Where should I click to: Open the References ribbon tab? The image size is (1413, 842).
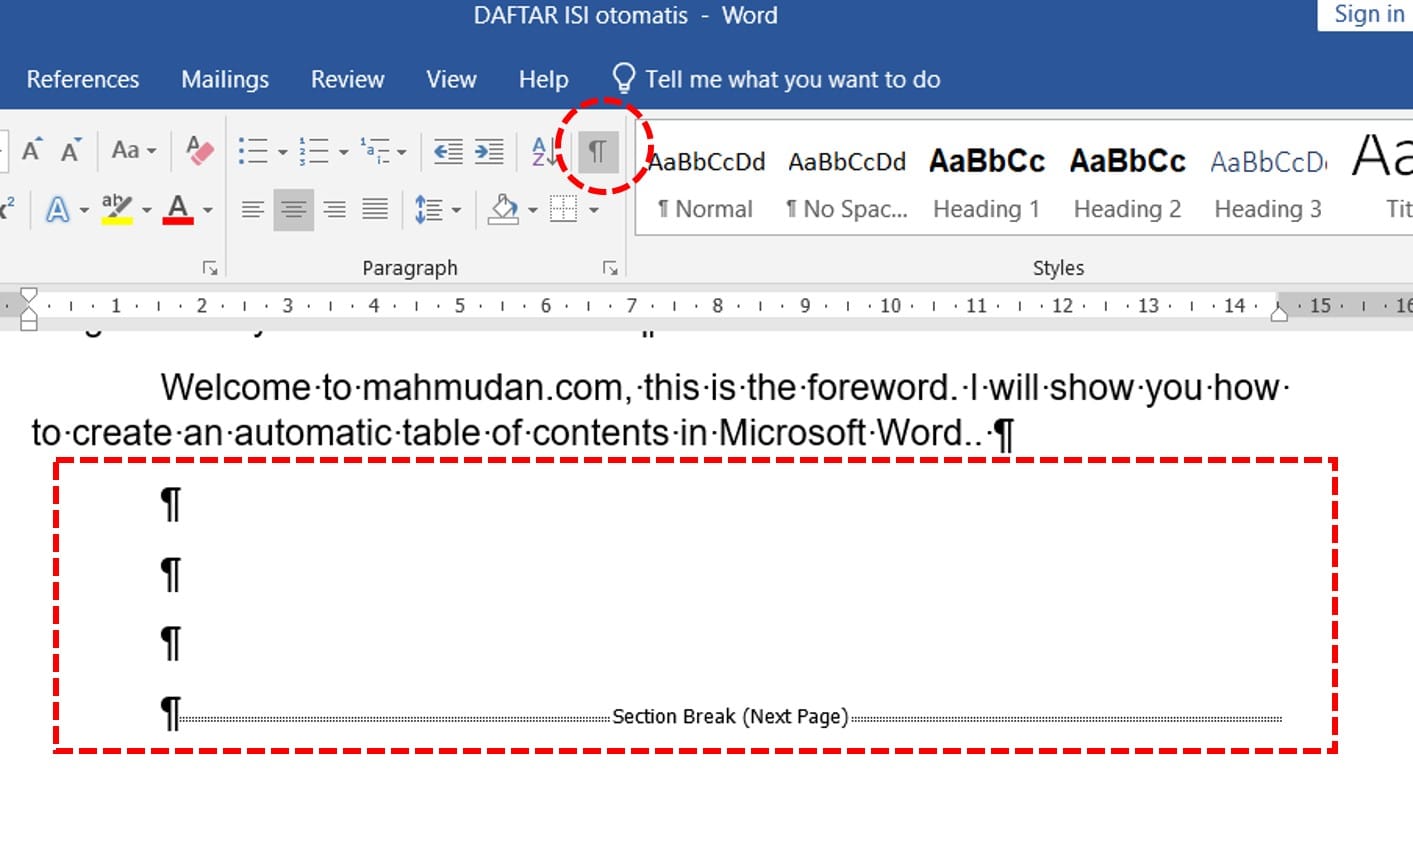[83, 80]
